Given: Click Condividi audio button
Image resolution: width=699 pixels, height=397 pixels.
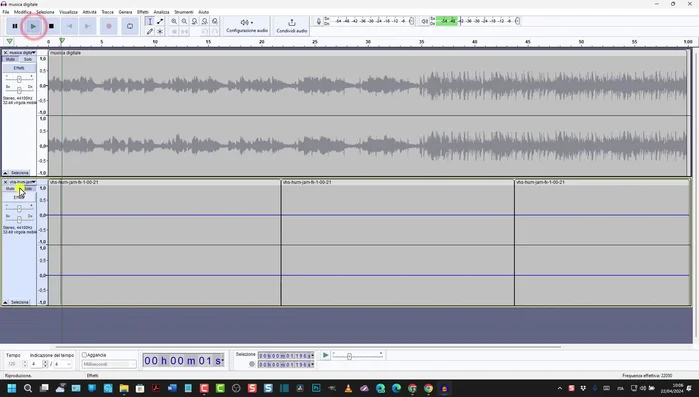Looking at the screenshot, I should (292, 26).
